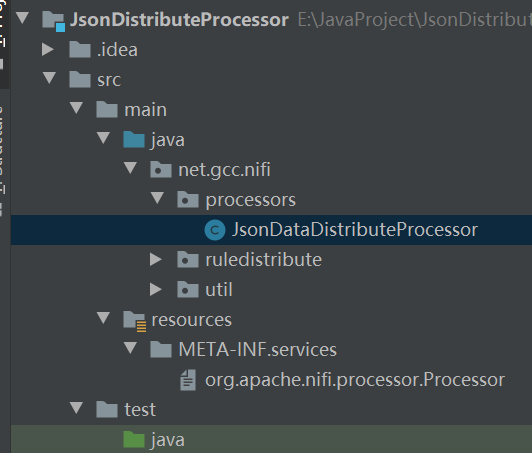Viewport: 532px width, 453px height.
Task: Collapse the src folder
Action: [50, 77]
